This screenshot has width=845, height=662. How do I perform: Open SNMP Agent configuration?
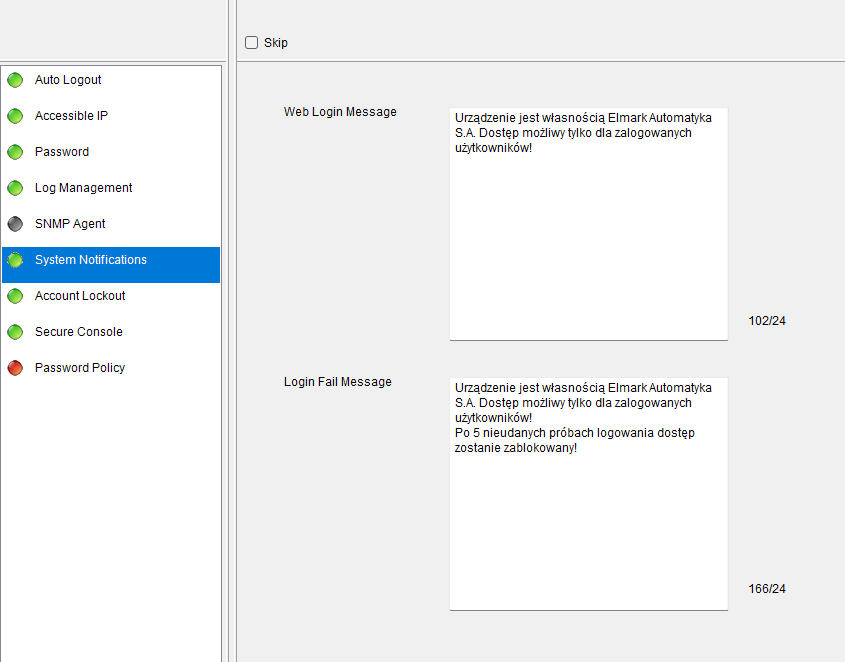pyautogui.click(x=70, y=224)
